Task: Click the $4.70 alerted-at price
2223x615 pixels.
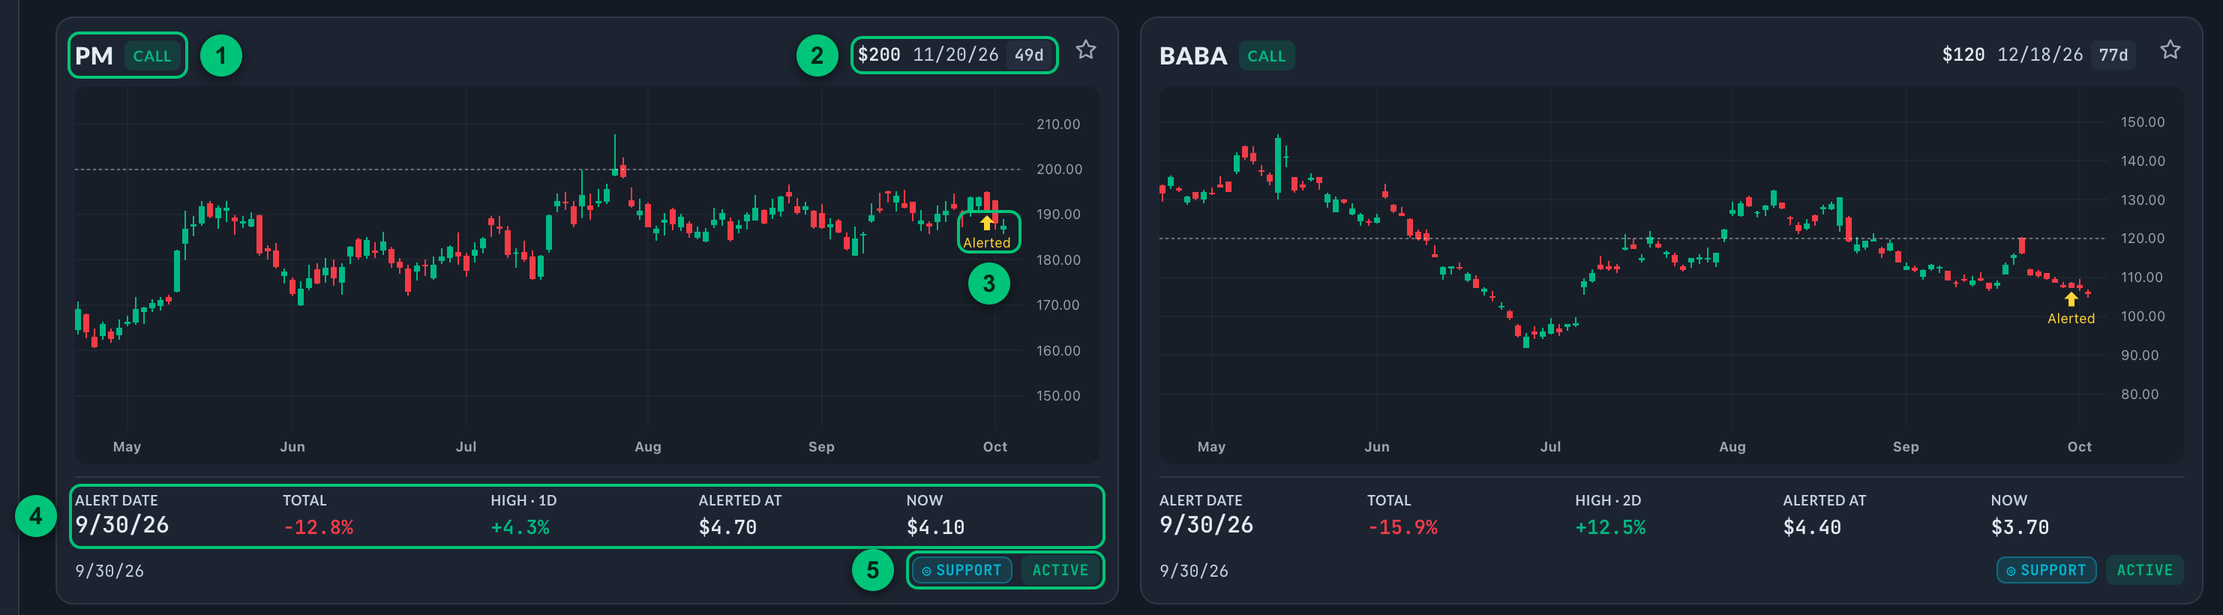Action: [x=728, y=527]
